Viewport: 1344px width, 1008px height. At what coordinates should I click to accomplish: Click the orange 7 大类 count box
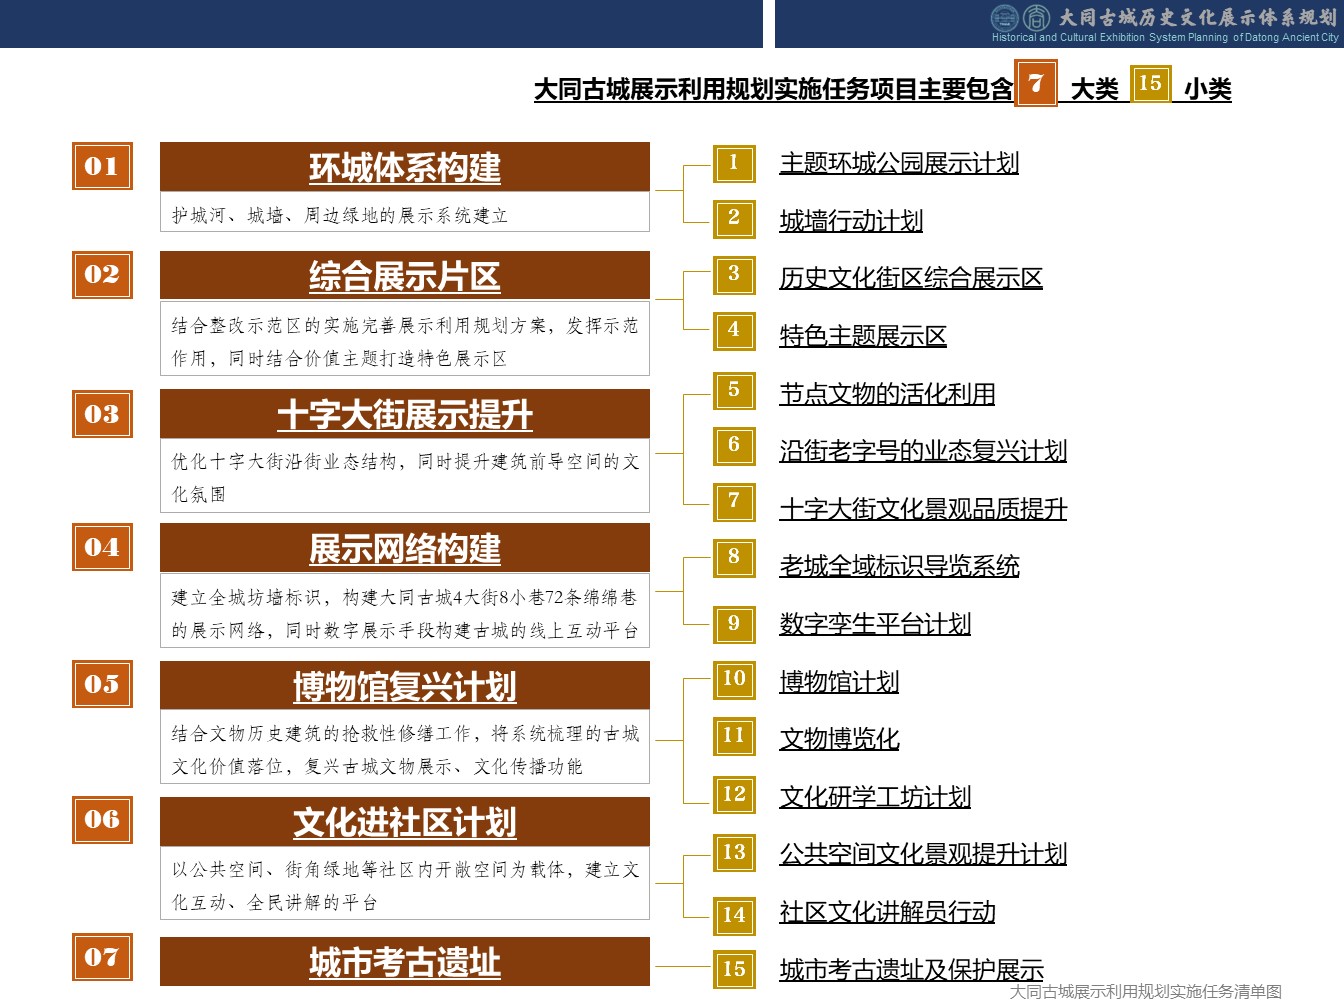(1036, 84)
